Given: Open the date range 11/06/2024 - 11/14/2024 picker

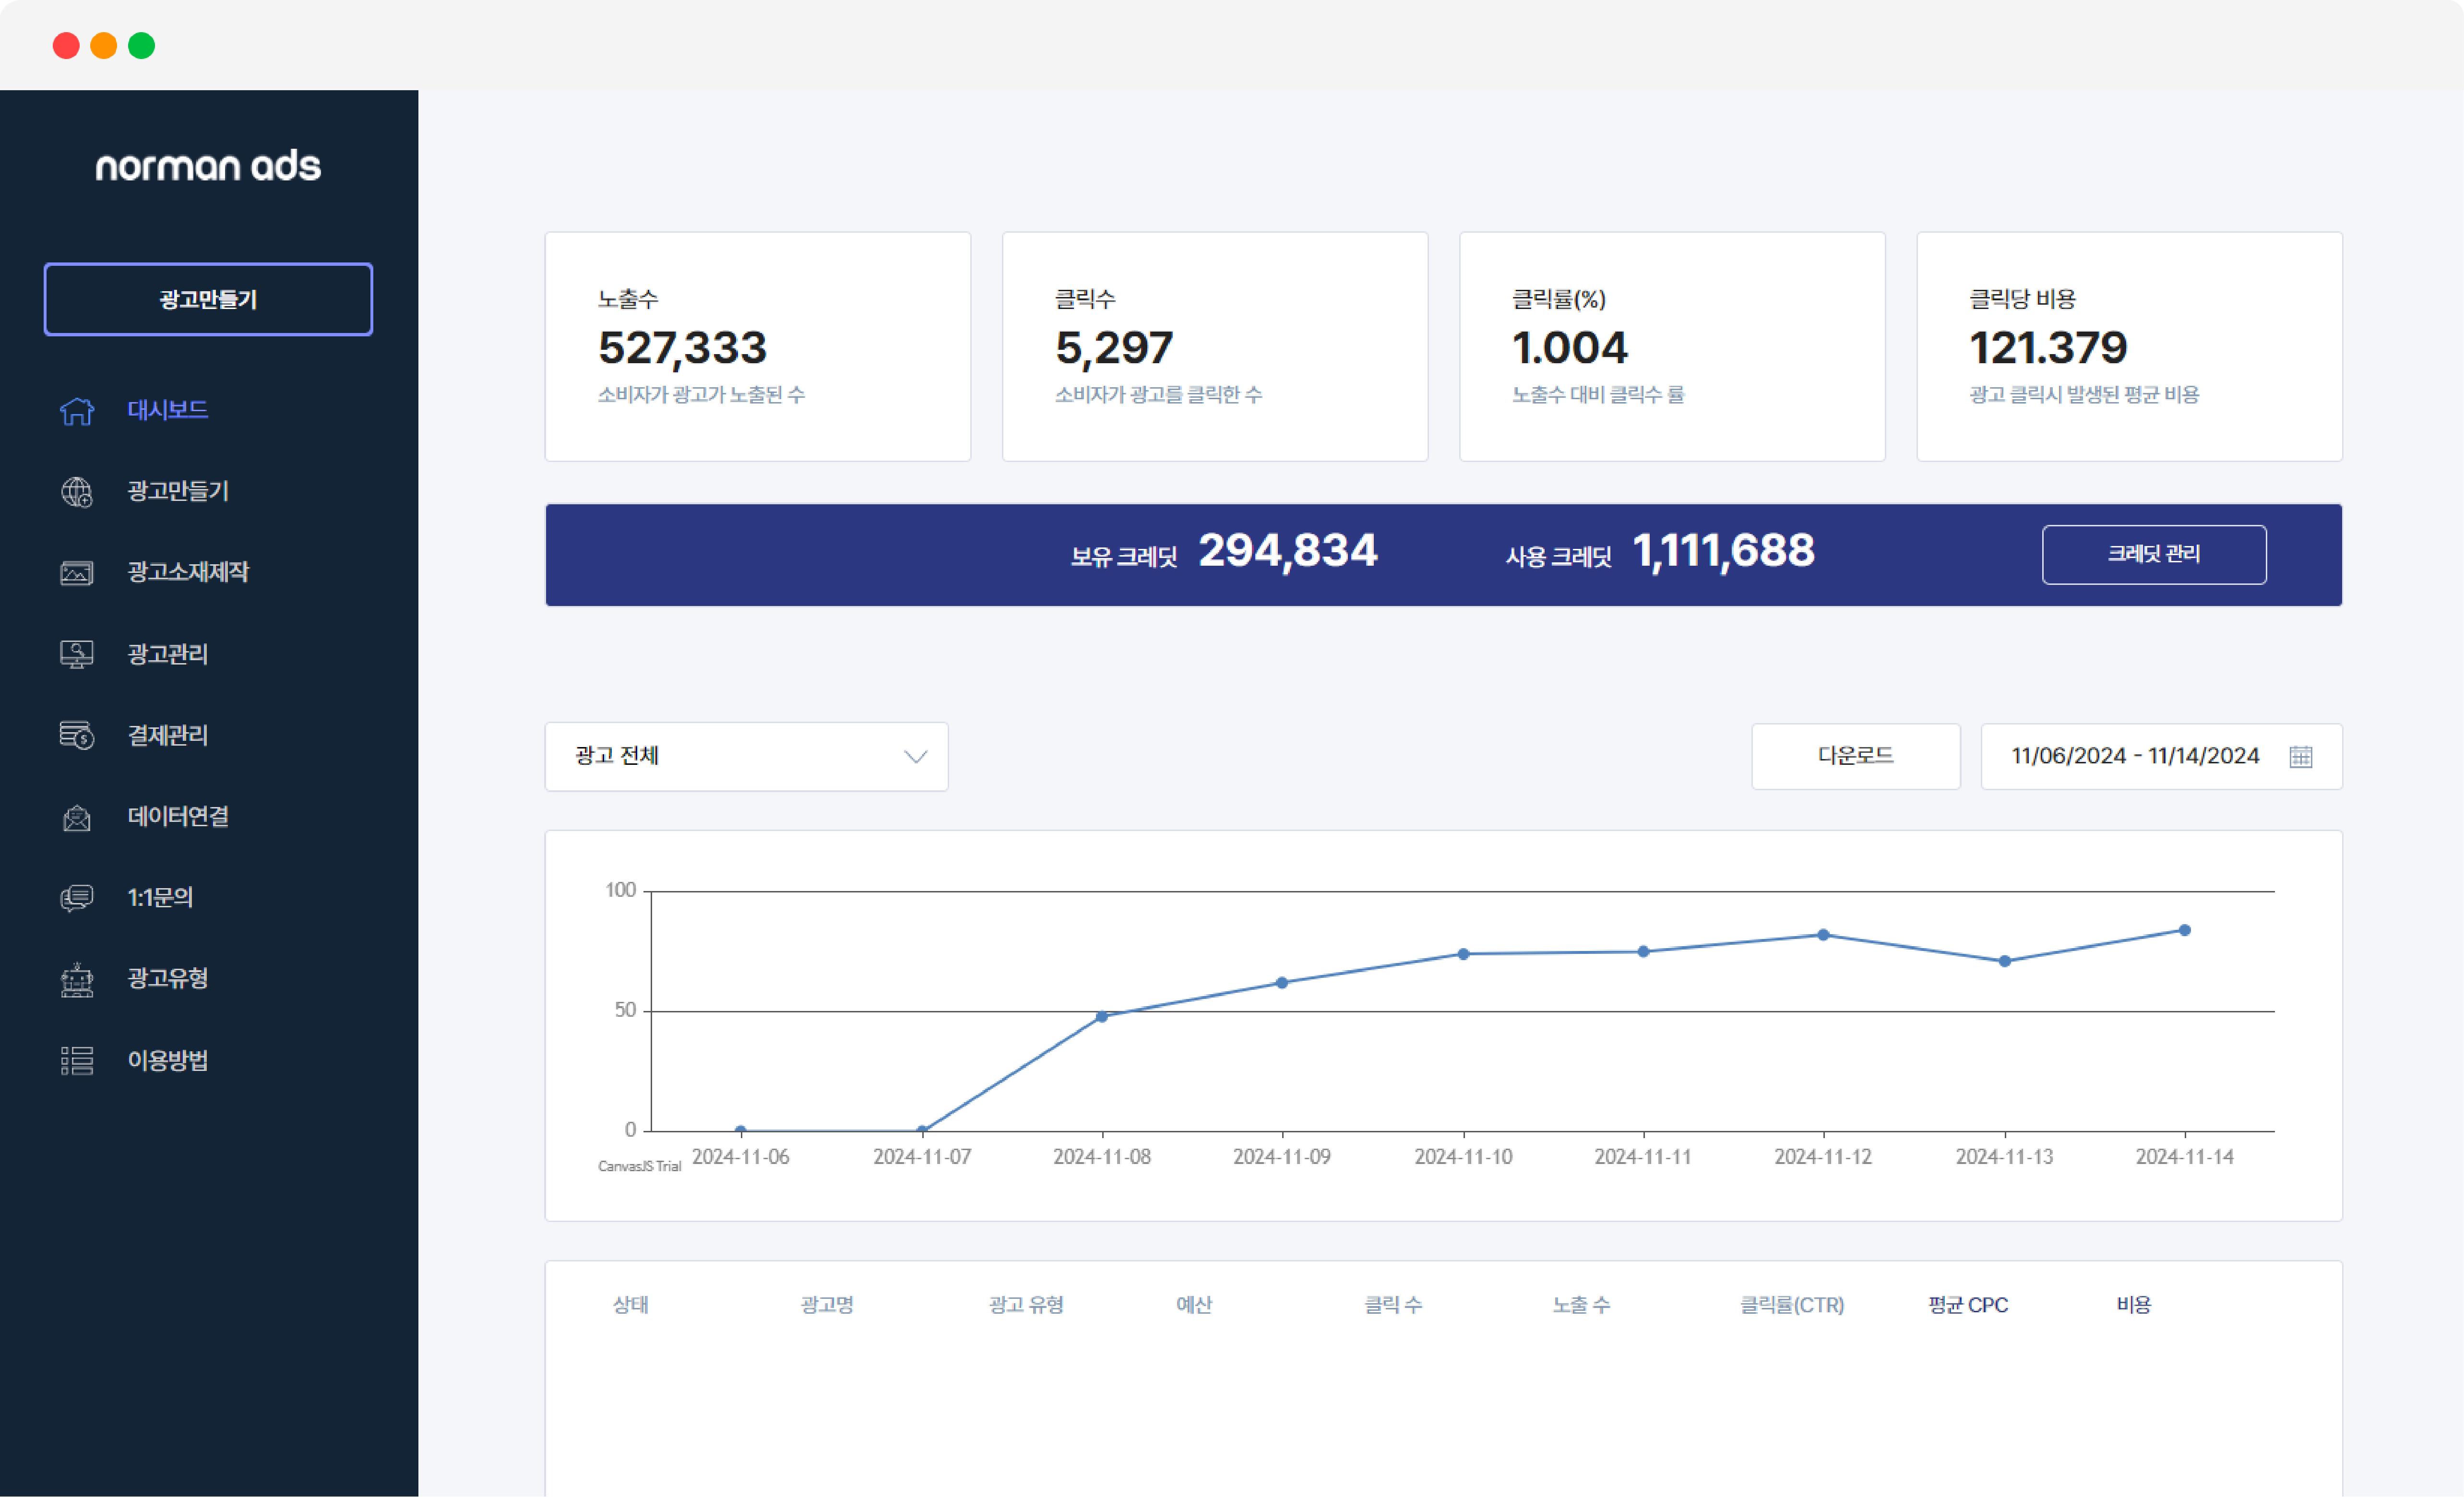Looking at the screenshot, I should [2134, 757].
